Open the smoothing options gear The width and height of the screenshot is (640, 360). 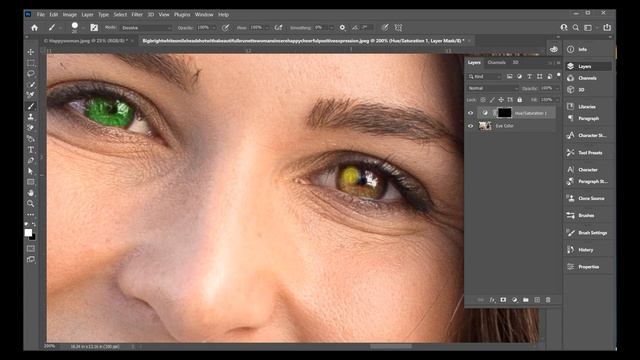click(342, 28)
